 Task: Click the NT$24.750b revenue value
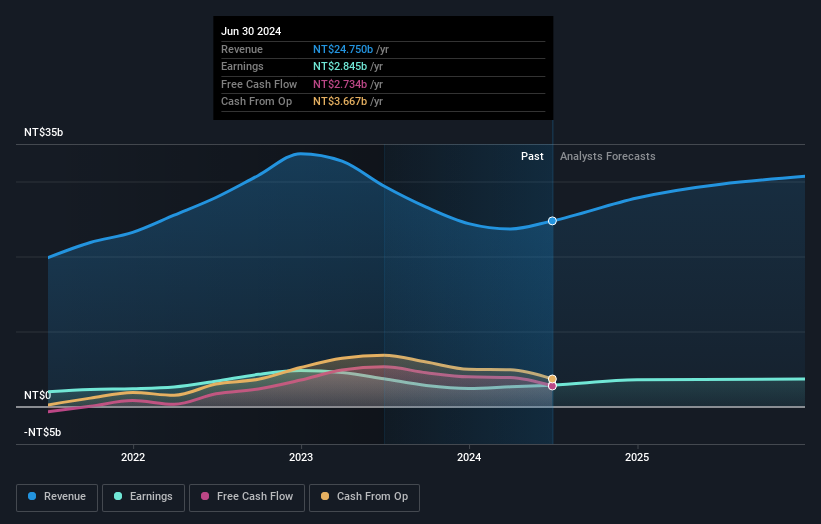(343, 49)
